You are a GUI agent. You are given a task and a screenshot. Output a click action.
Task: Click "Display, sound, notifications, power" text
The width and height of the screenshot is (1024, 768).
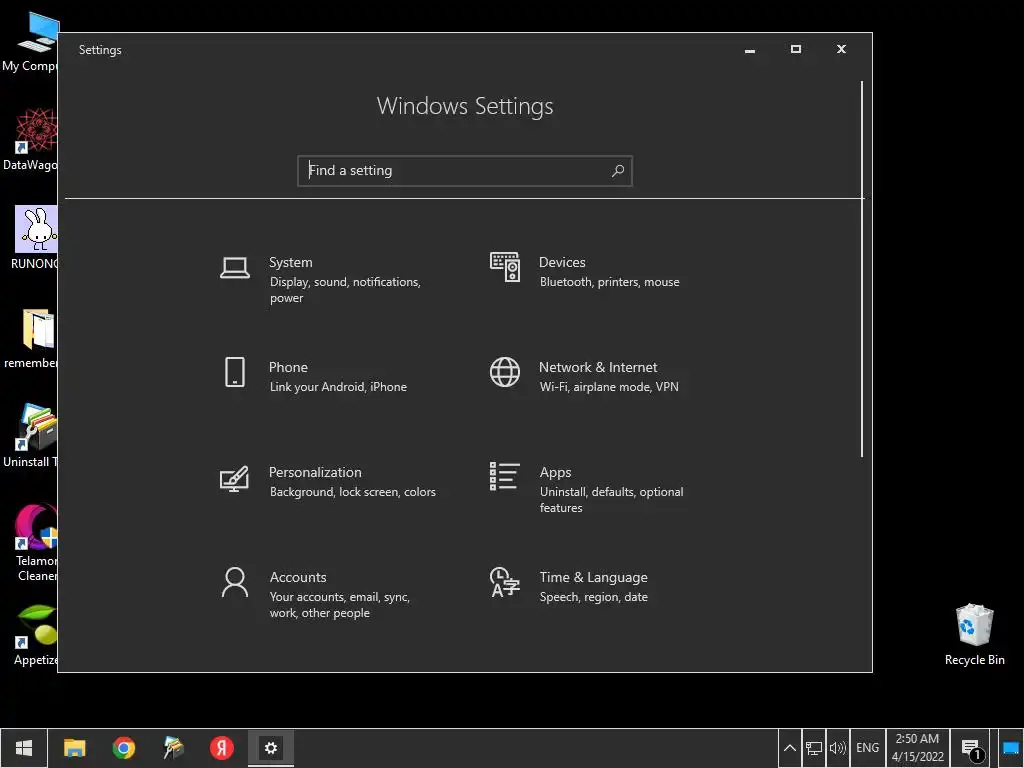pyautogui.click(x=345, y=290)
